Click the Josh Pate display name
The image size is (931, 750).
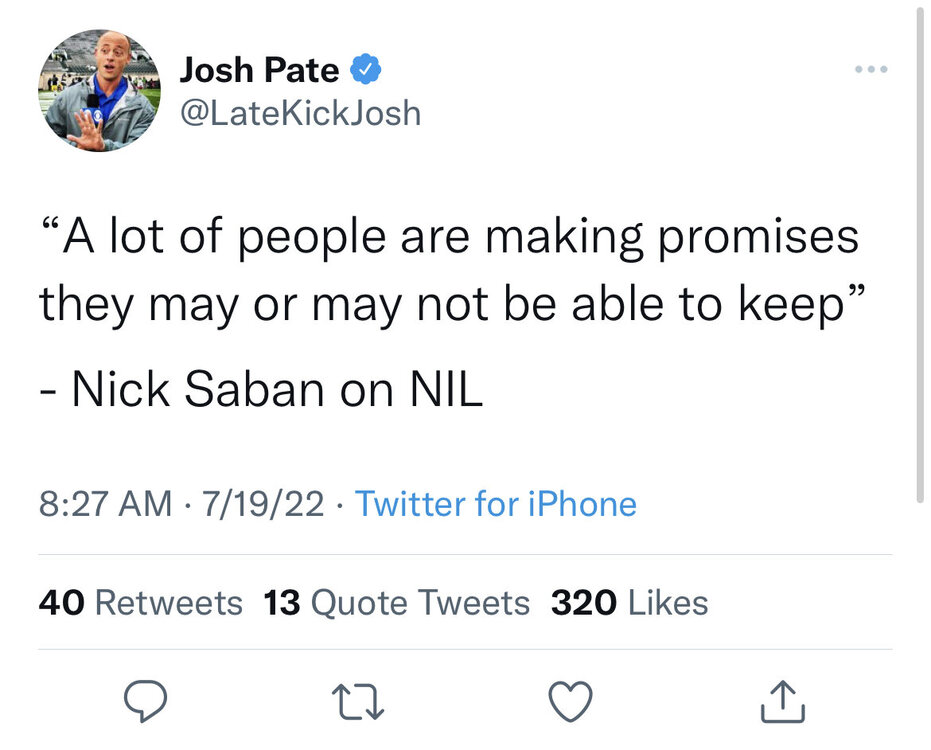click(260, 70)
